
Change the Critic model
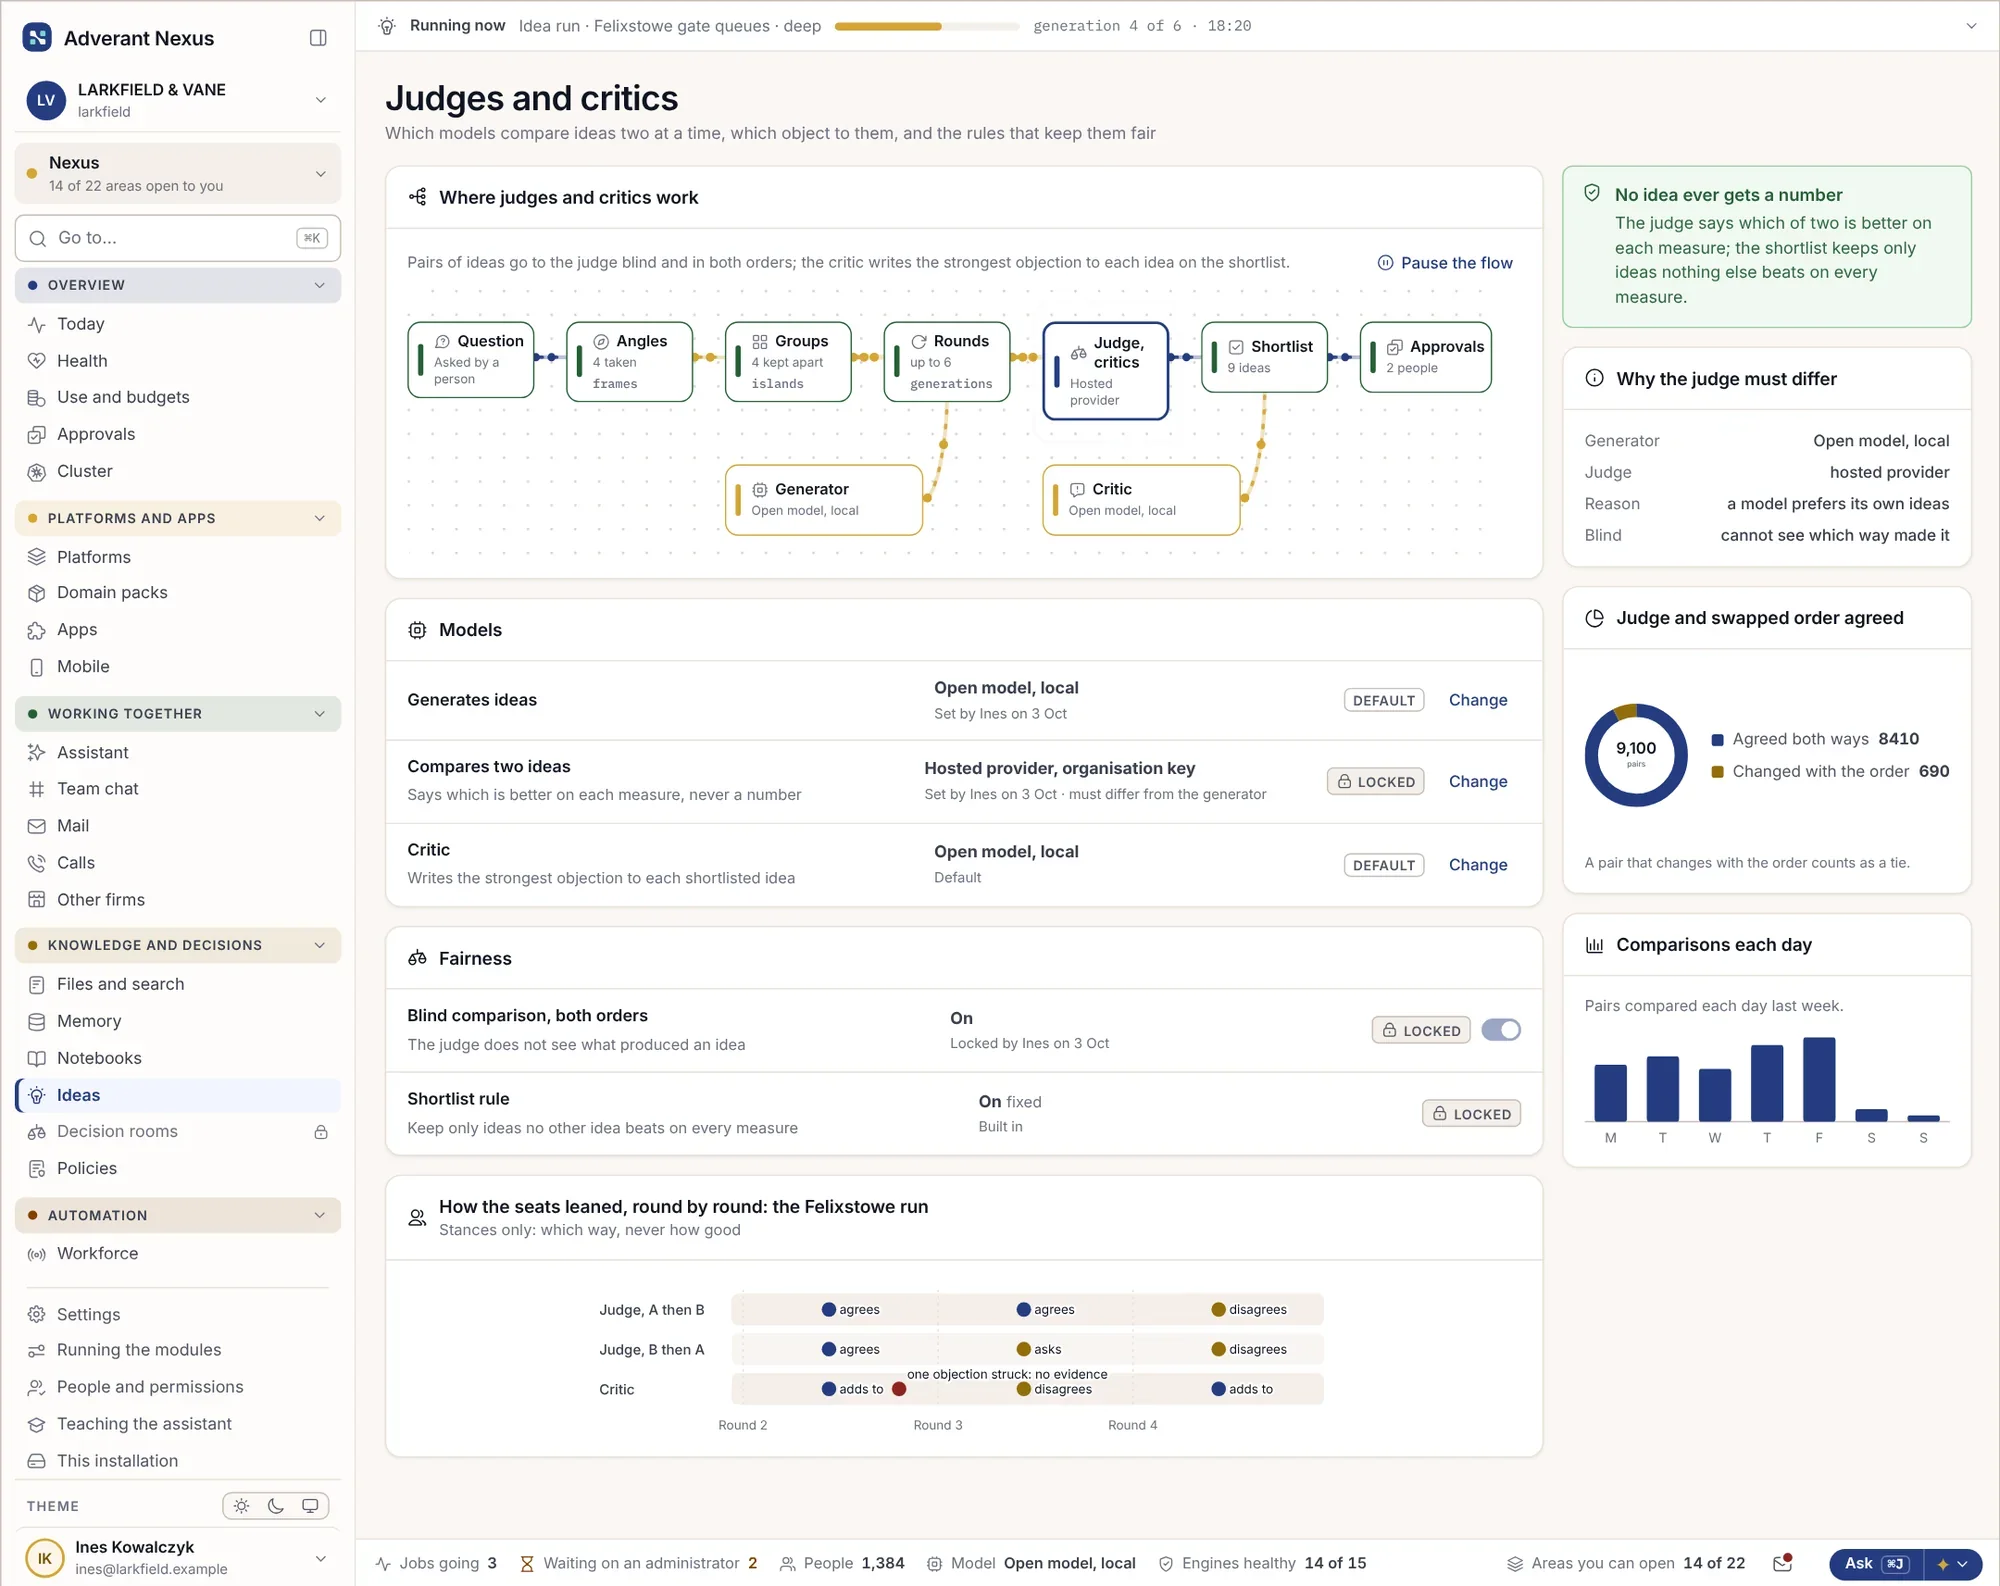pyautogui.click(x=1478, y=865)
